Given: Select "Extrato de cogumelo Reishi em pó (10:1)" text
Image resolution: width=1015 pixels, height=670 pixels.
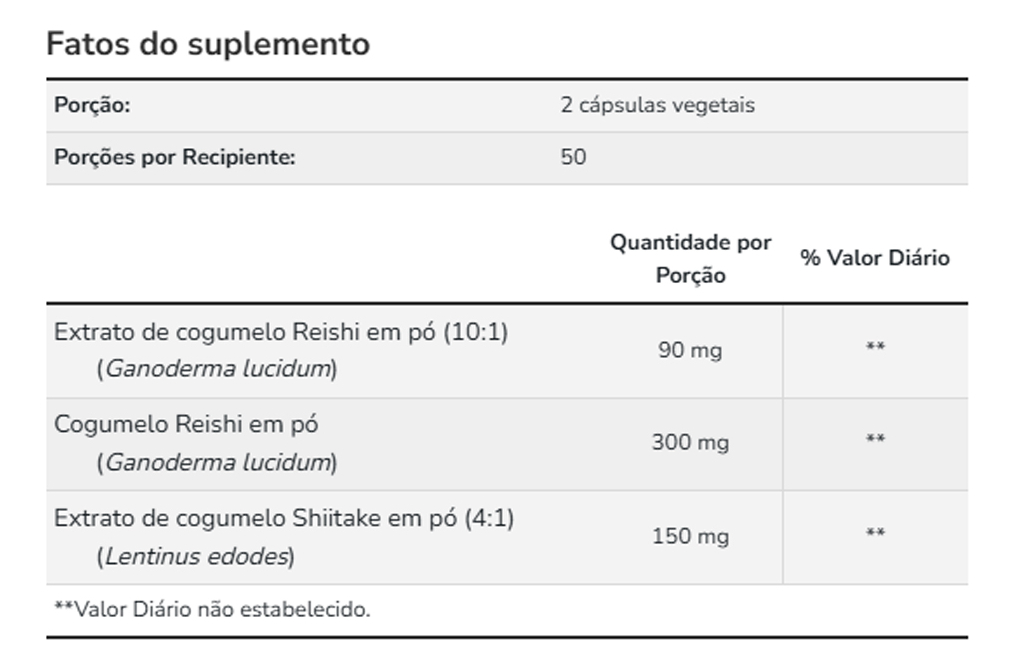Looking at the screenshot, I should [281, 332].
